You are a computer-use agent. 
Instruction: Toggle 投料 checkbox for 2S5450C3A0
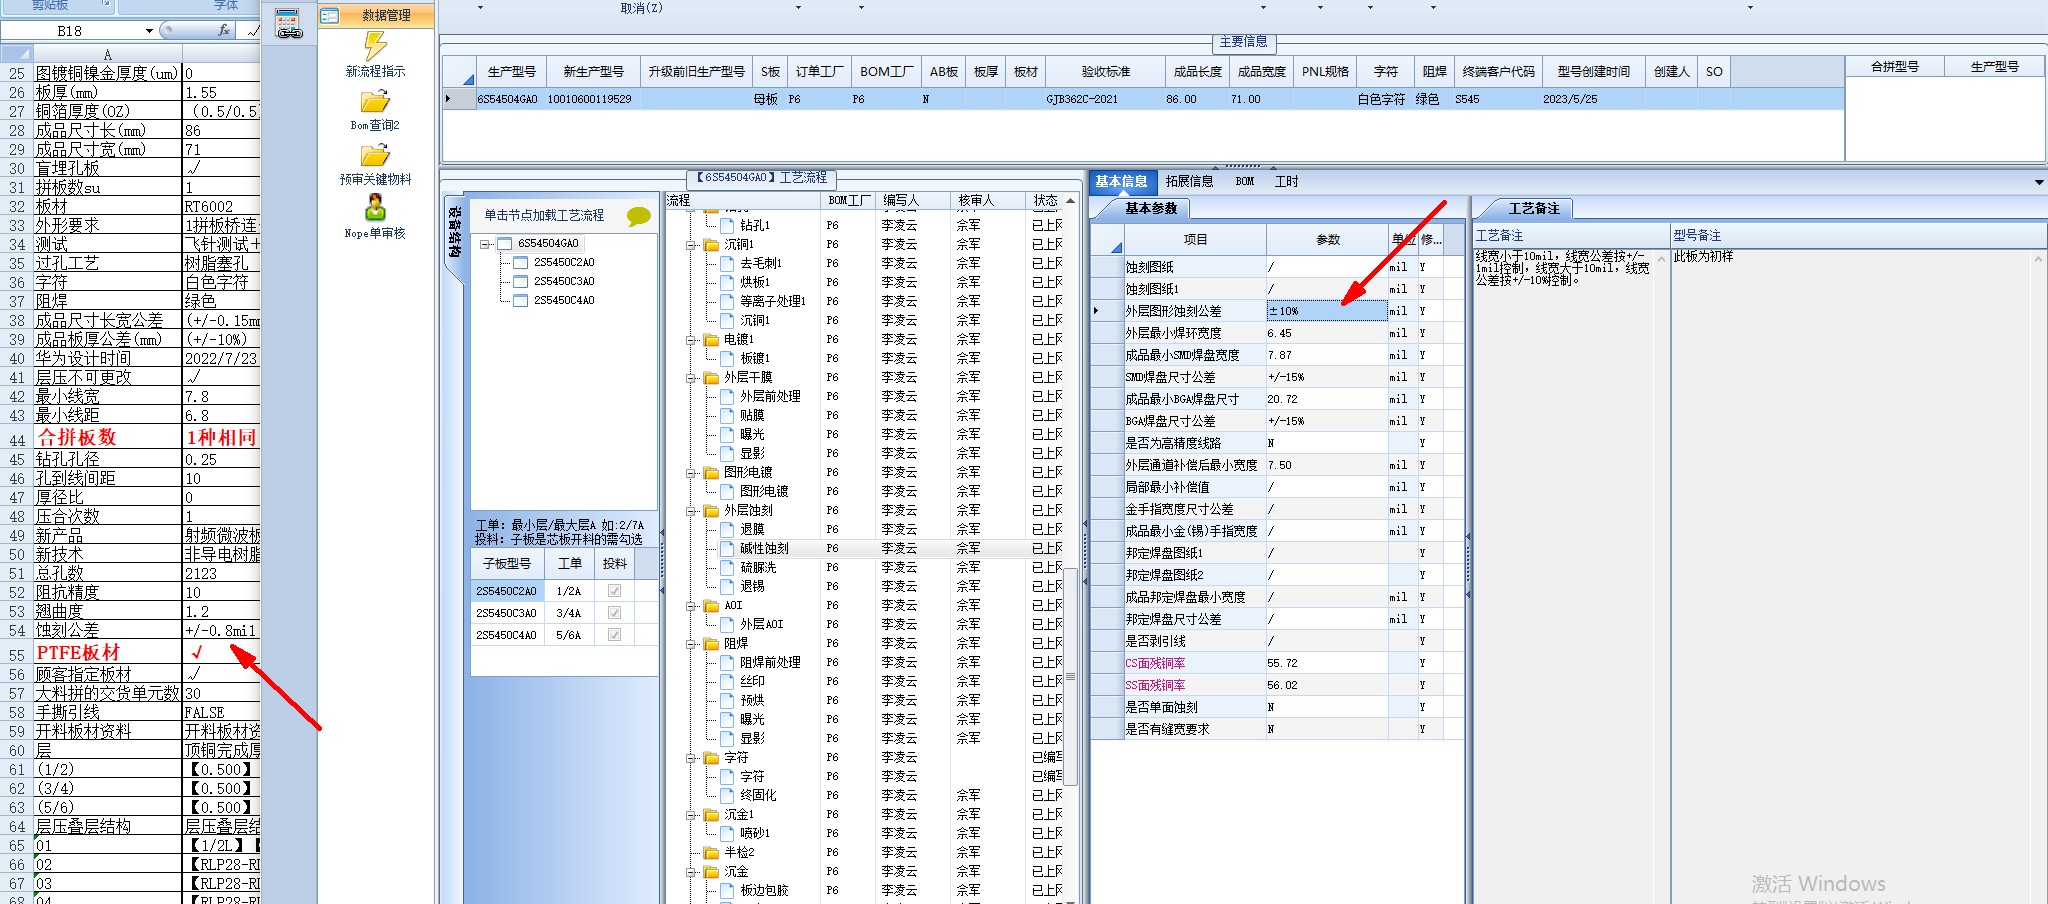pos(614,613)
